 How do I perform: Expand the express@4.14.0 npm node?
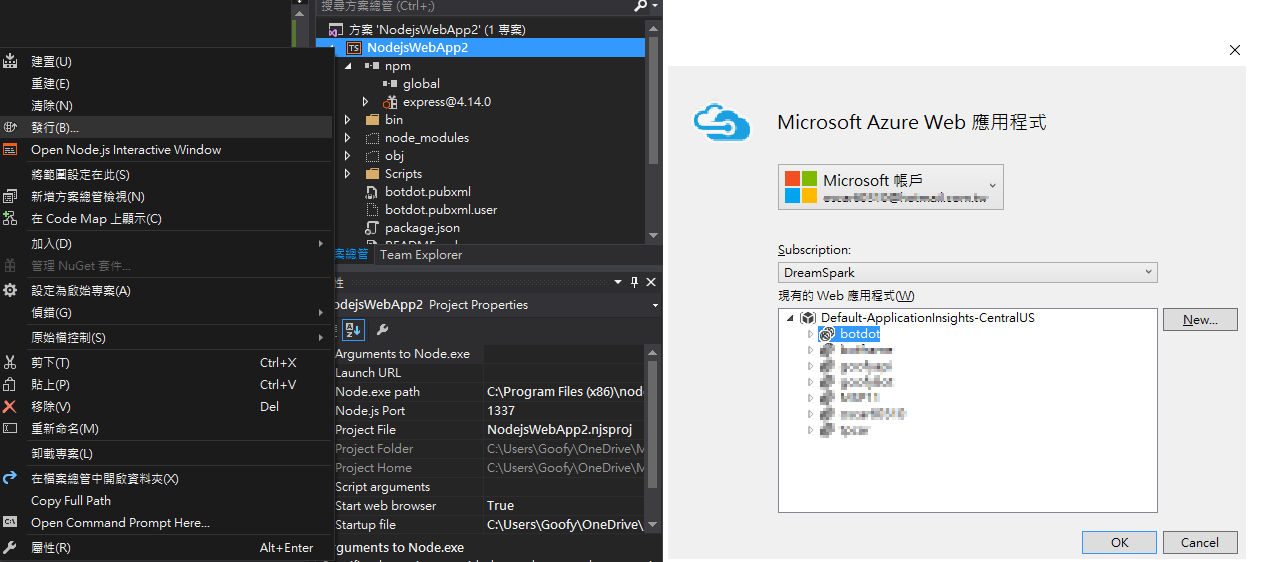366,102
